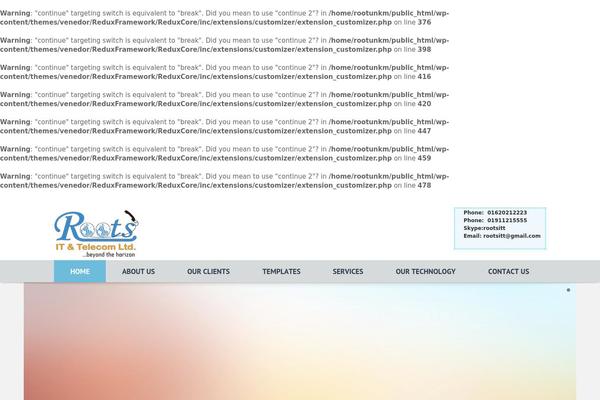
Task: Select TEMPLATES in the navigation bar
Action: coord(281,271)
